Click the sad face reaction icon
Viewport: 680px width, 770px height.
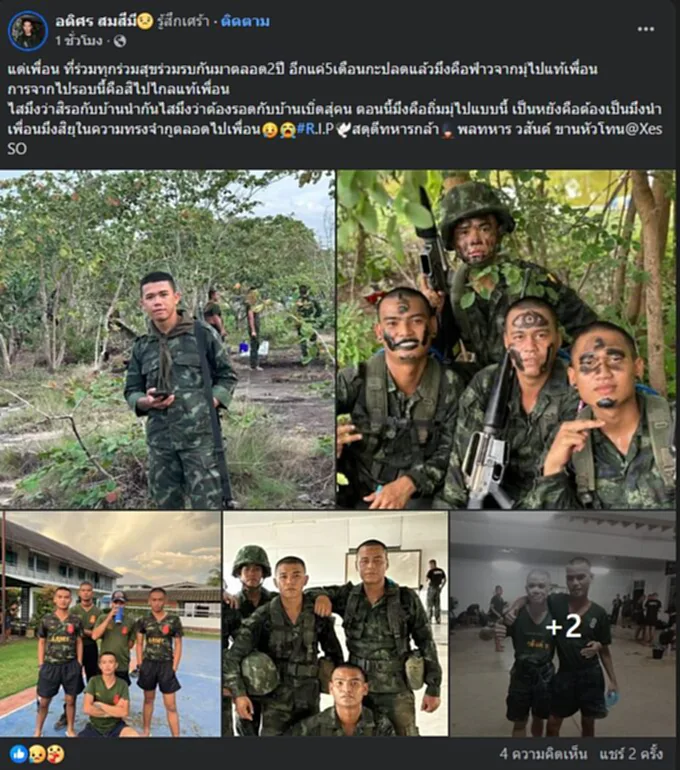click(x=37, y=754)
